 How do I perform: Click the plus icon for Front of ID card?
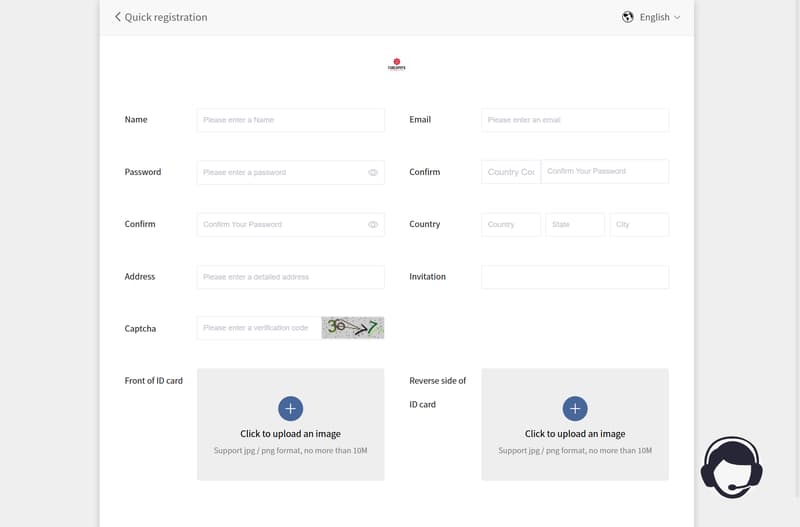click(290, 409)
